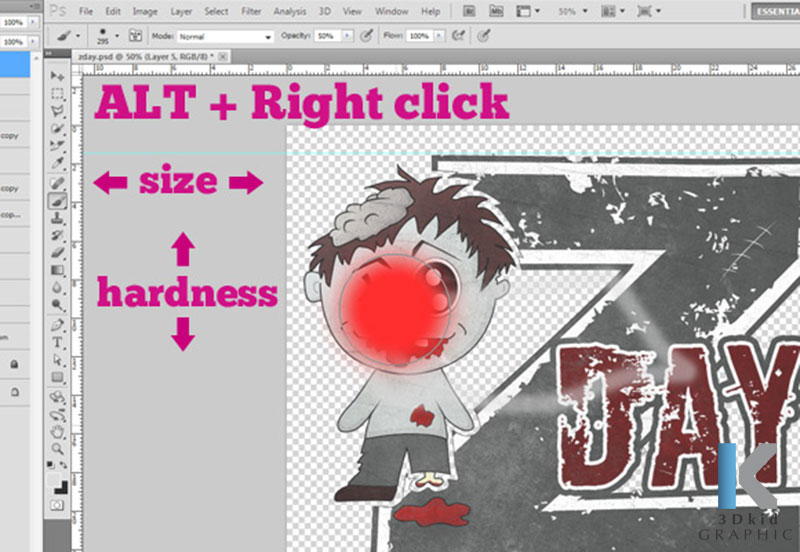Open the Filter menu

pyautogui.click(x=251, y=11)
